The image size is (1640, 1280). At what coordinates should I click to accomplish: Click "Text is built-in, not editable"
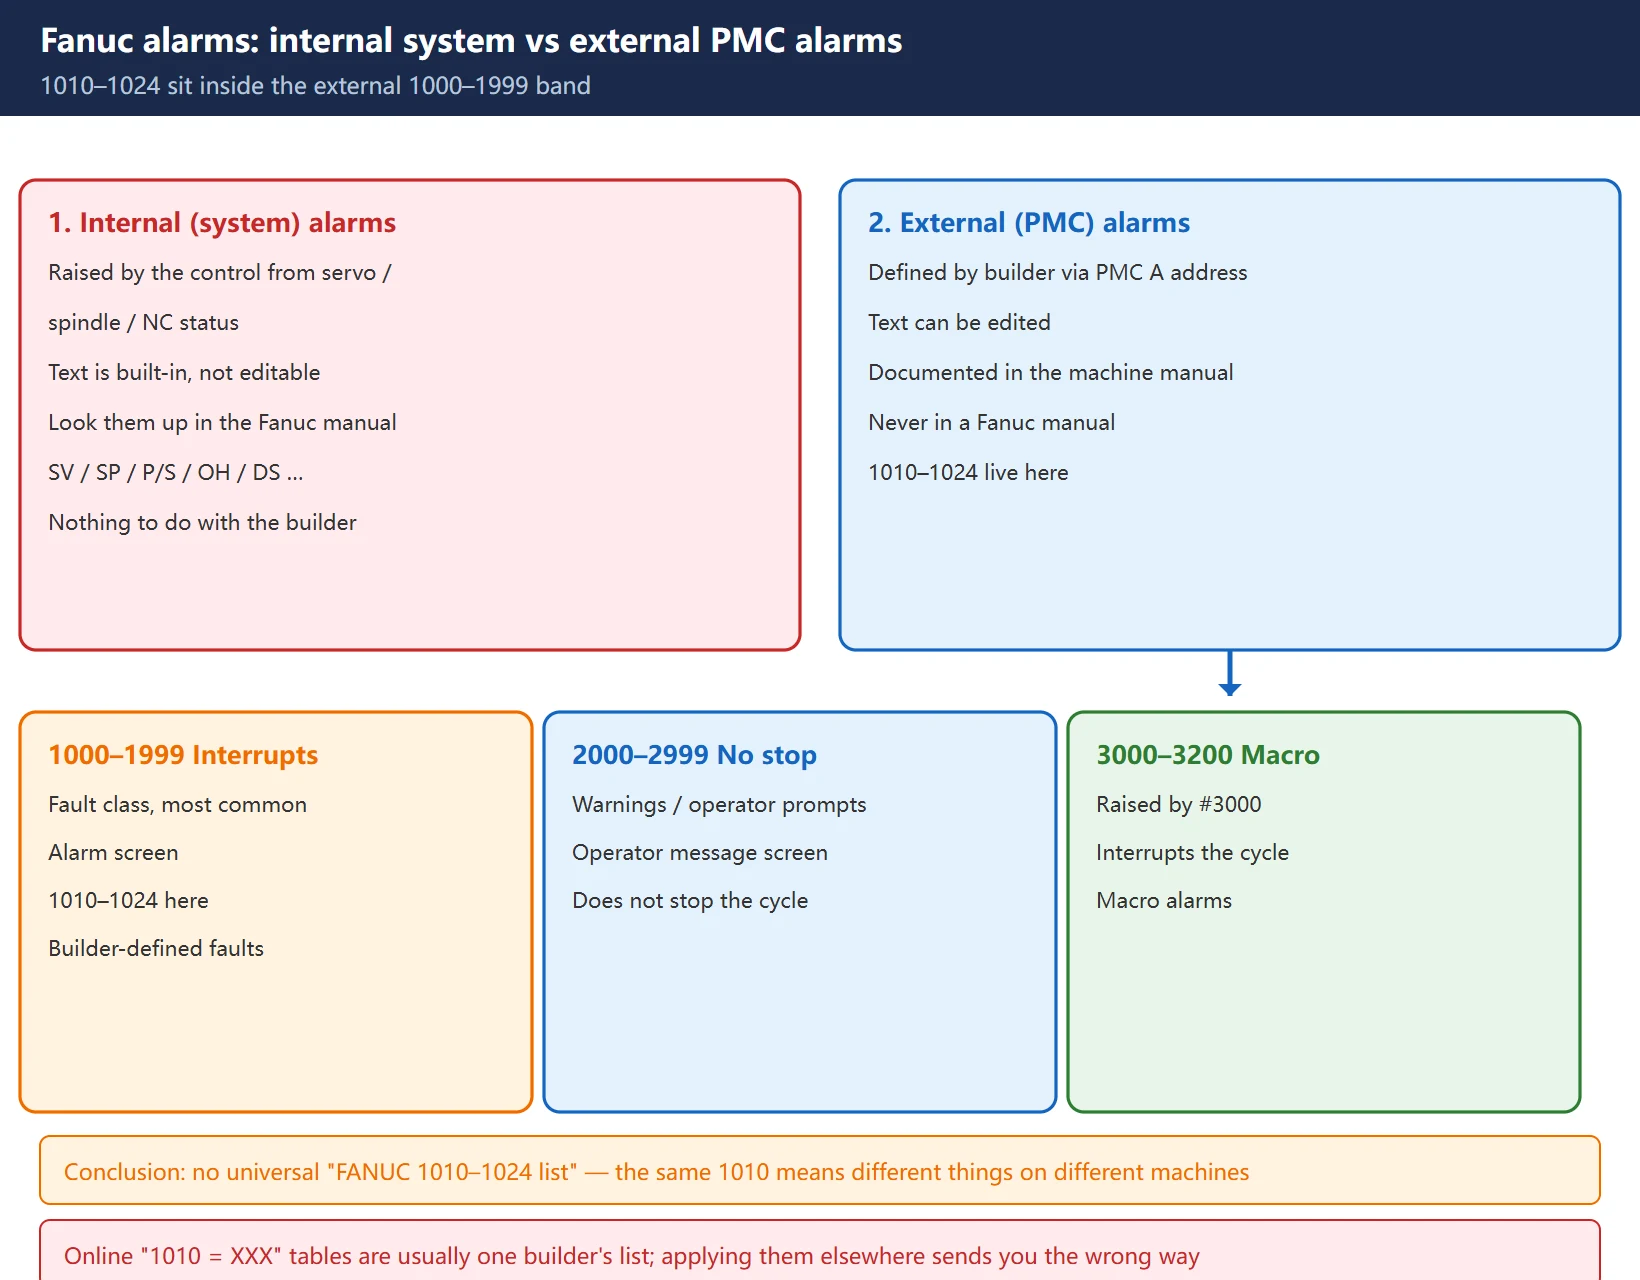[x=184, y=373]
